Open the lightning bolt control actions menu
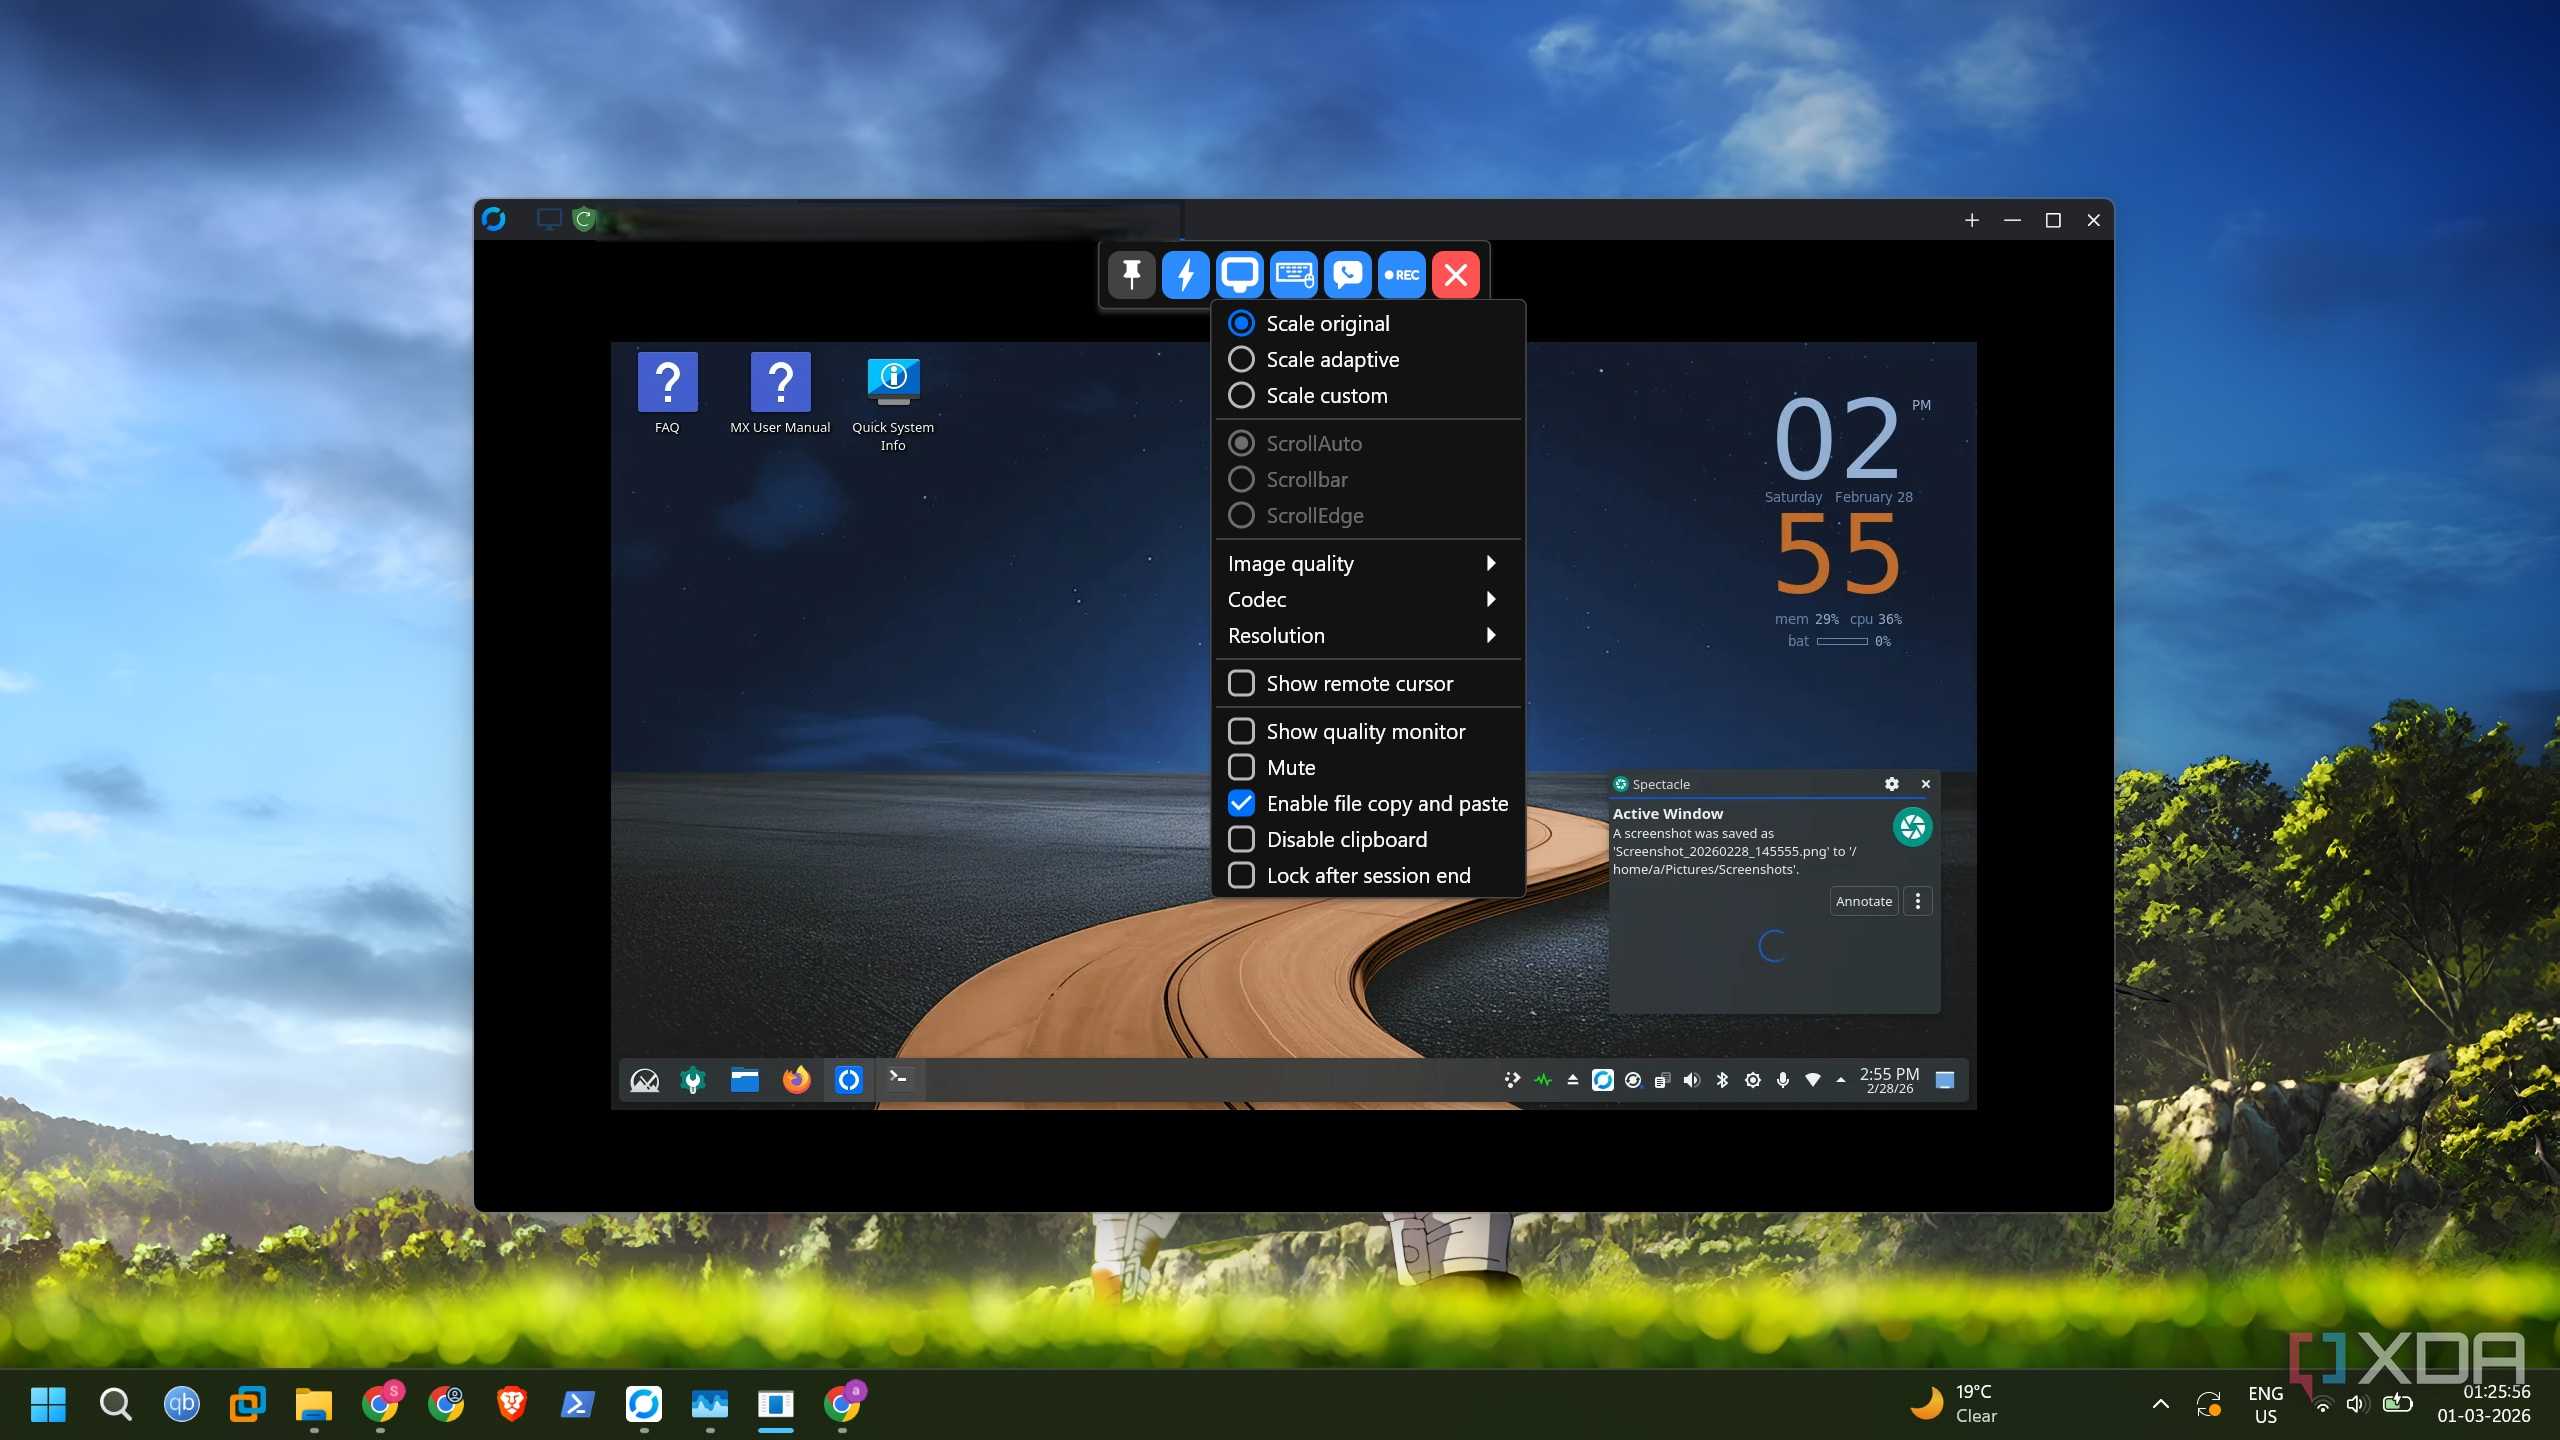The image size is (2560, 1440). click(1186, 274)
